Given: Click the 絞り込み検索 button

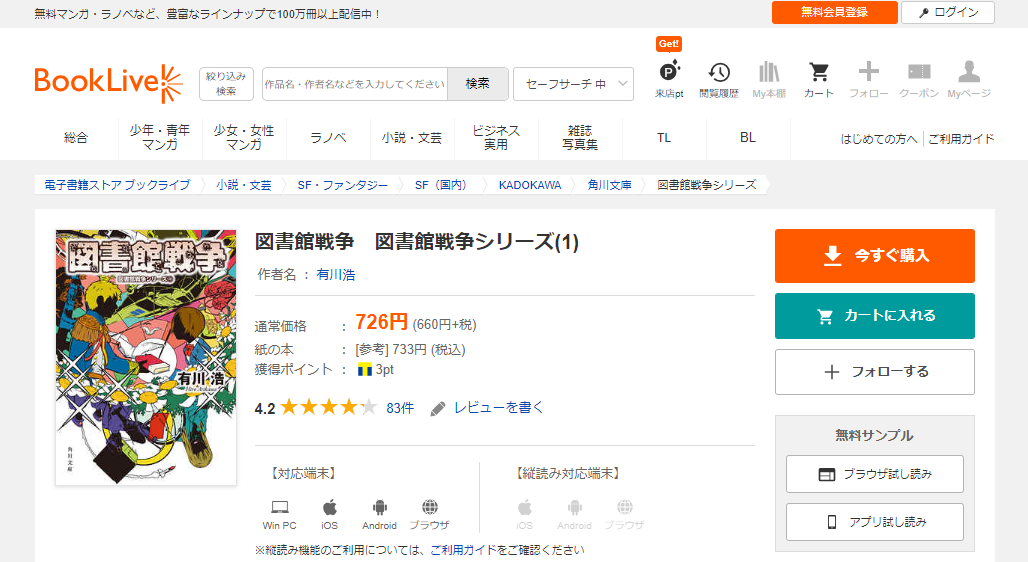Looking at the screenshot, I should 226,84.
